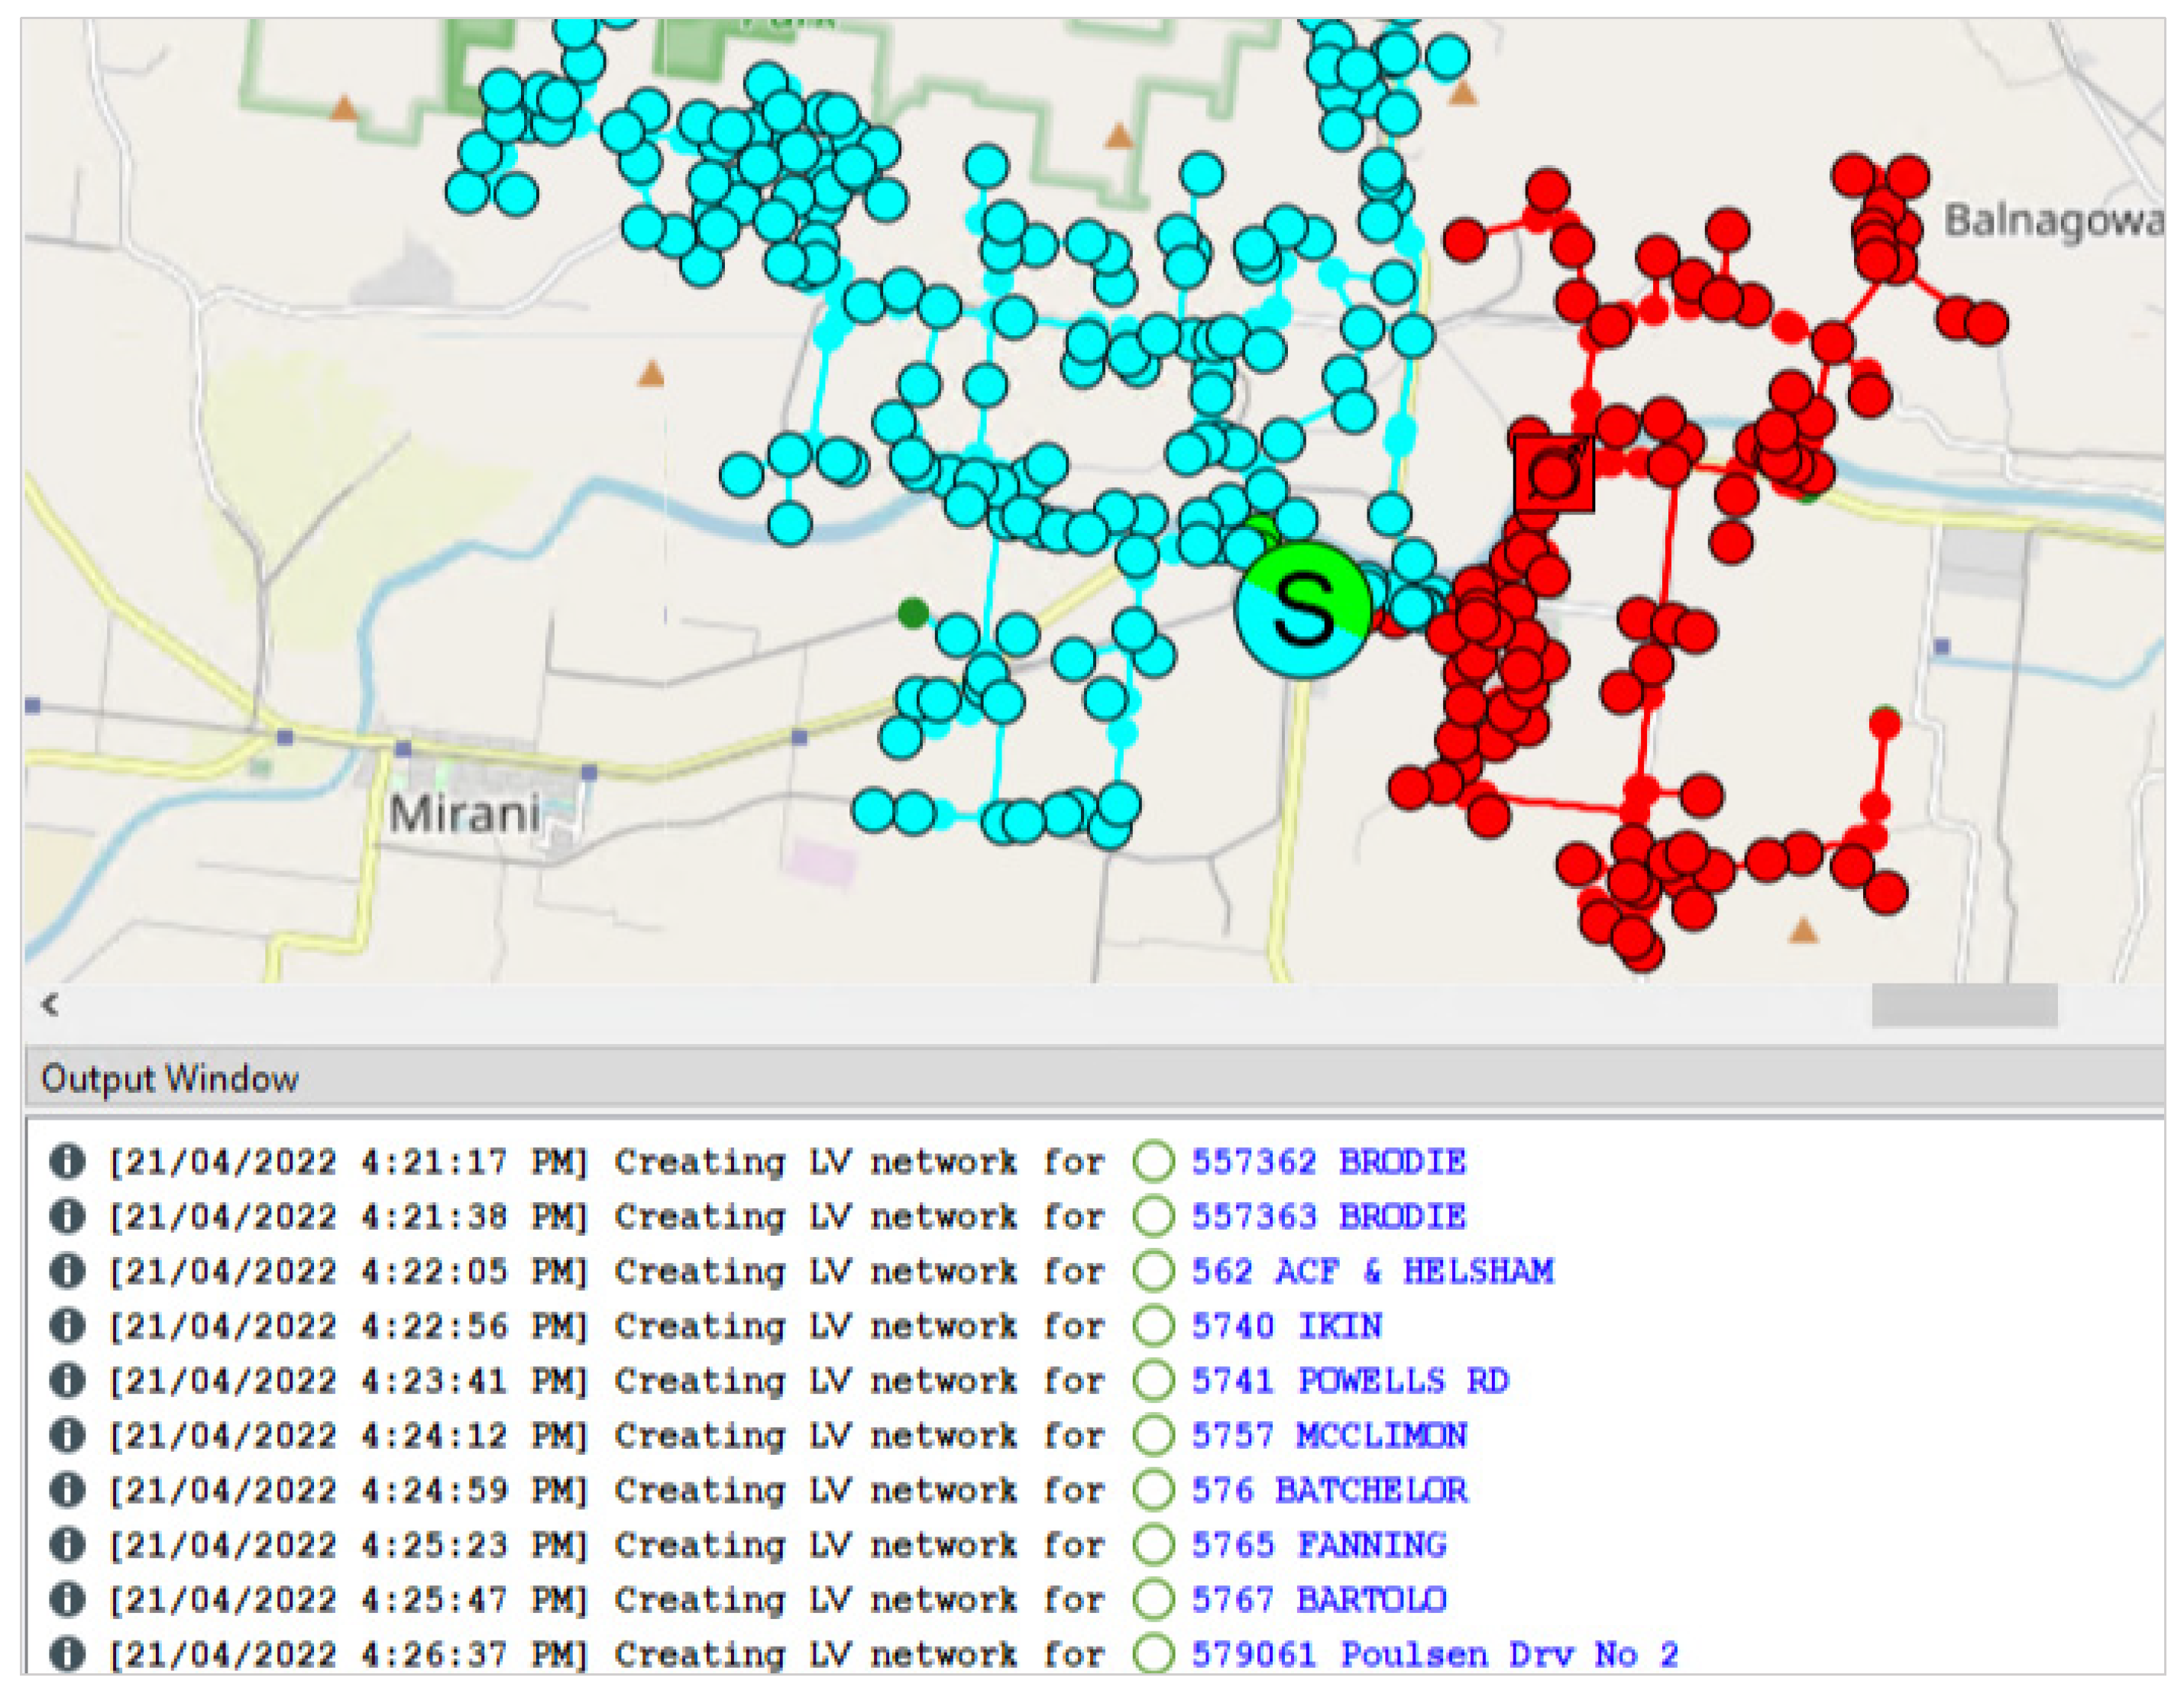Click green circle icon beside 576 BATCHELOR

[1153, 1489]
